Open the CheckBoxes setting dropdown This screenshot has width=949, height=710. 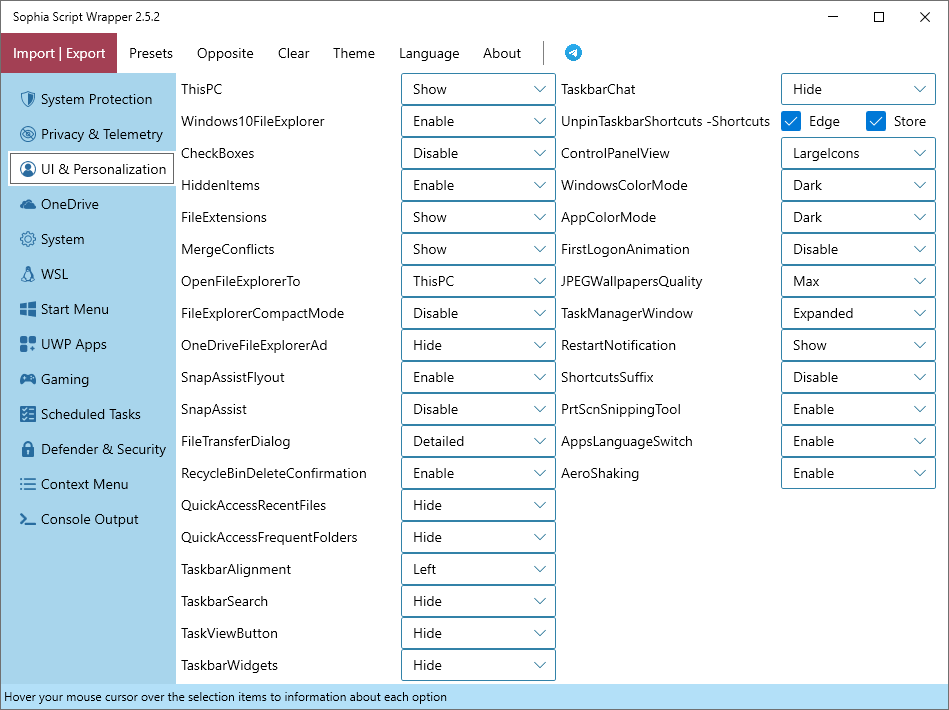478,153
